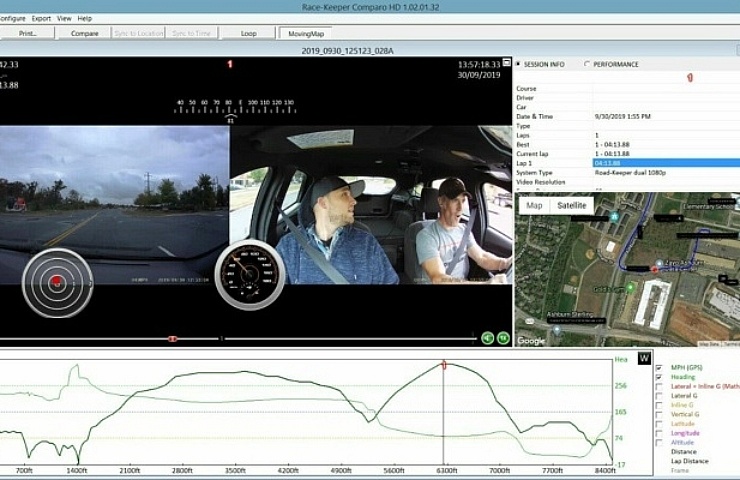Click the System Type value Road-Keeper dual 1080p
The image size is (740, 480).
(x=630, y=173)
